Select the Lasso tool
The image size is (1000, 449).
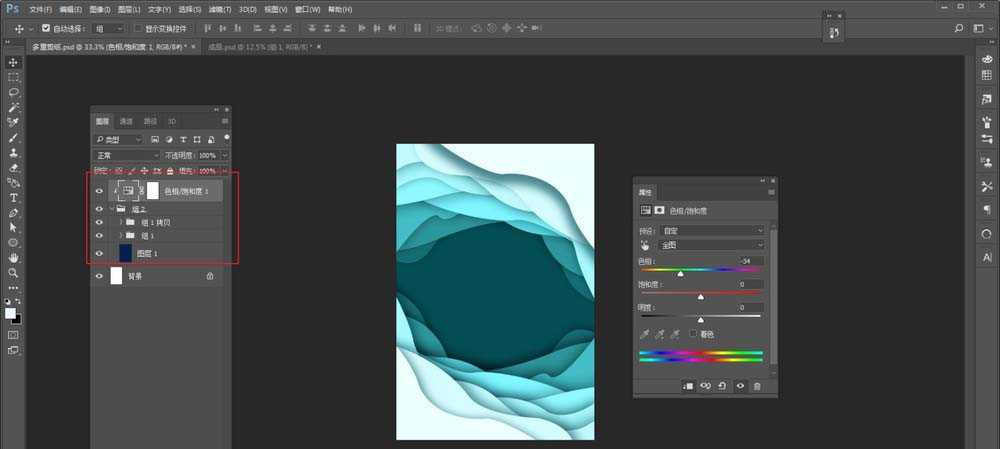(x=13, y=91)
